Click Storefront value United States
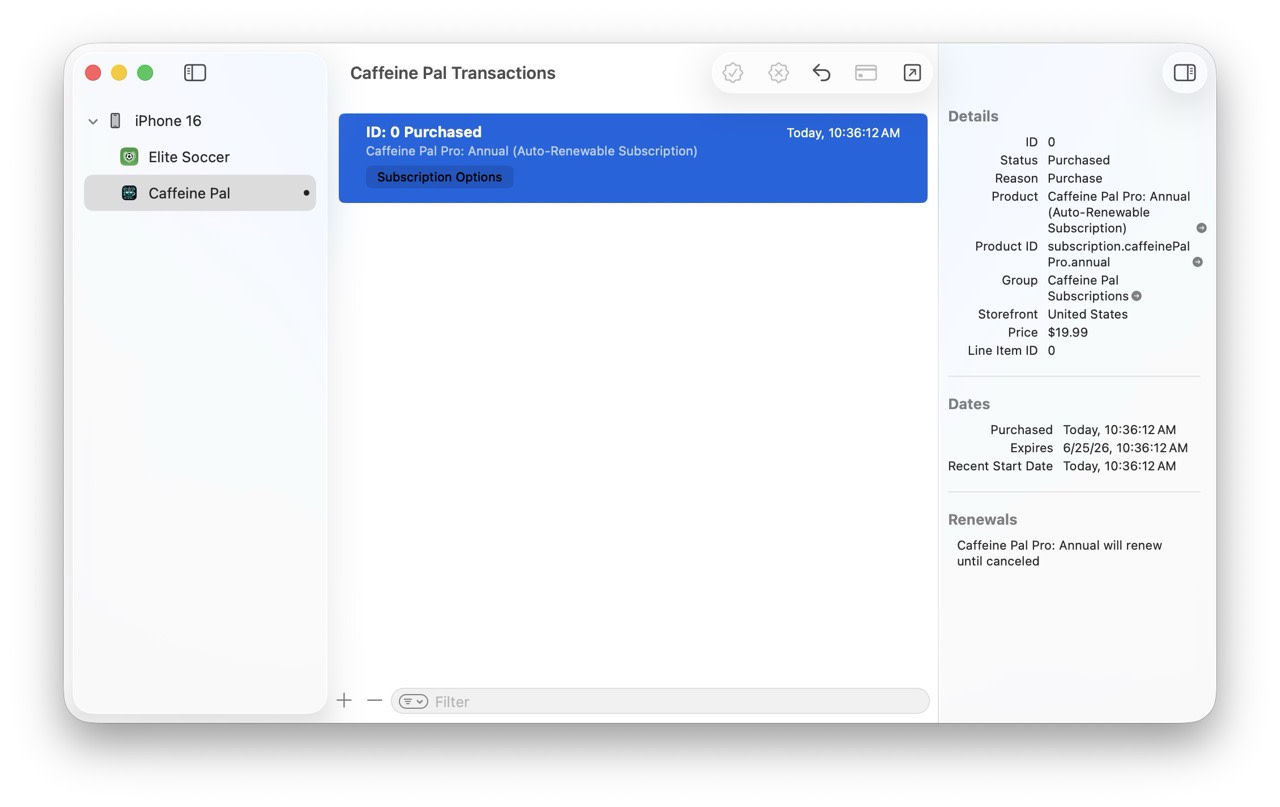The width and height of the screenshot is (1280, 807). 1087,314
